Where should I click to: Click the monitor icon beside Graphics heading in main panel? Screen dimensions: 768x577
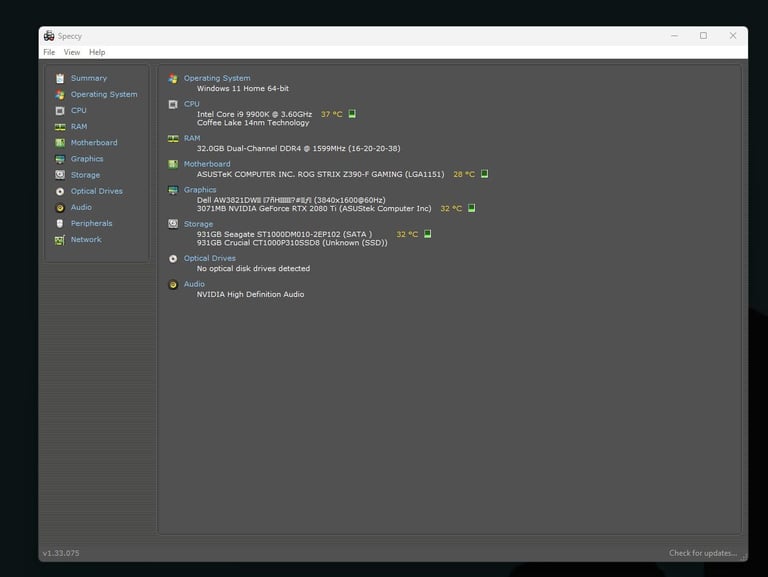(x=173, y=190)
